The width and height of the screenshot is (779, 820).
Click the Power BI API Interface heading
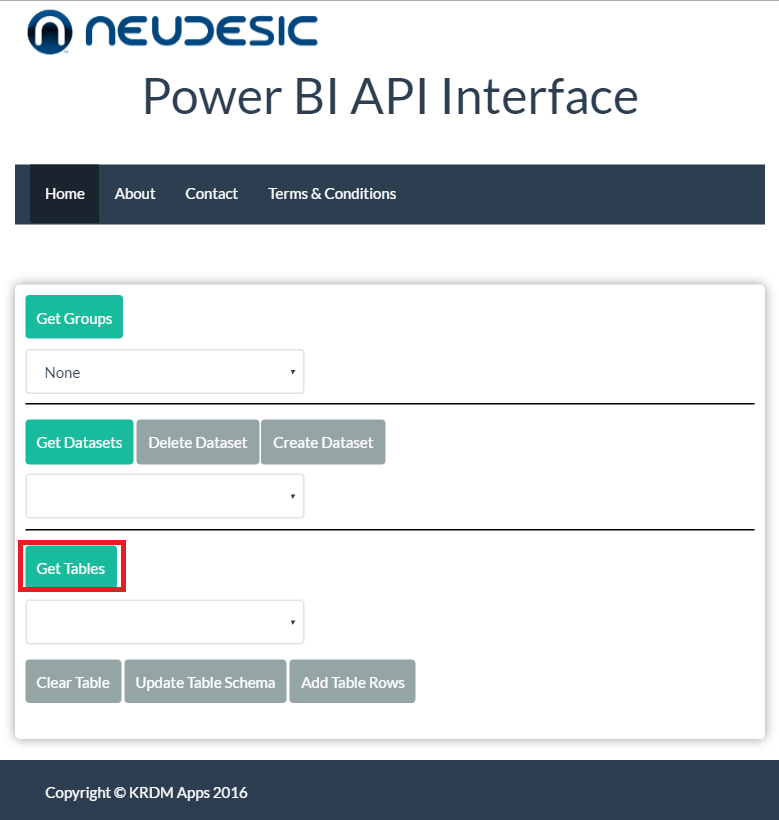click(390, 97)
